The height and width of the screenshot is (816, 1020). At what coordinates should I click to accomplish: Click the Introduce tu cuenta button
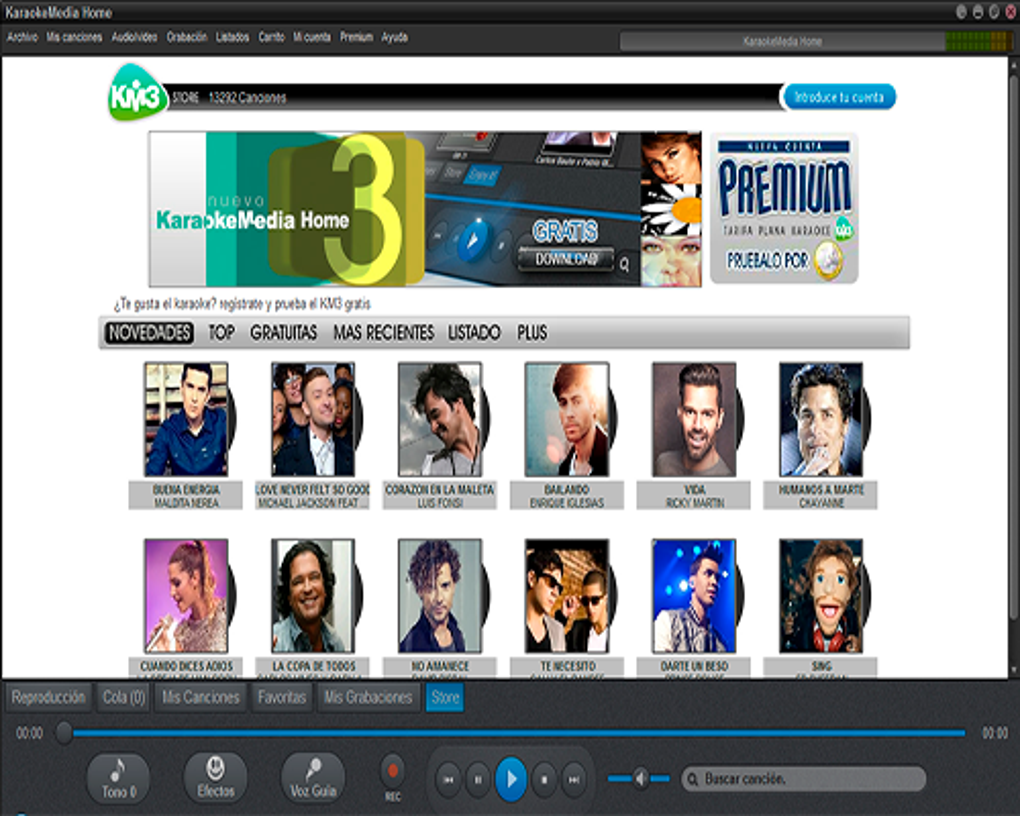click(839, 97)
